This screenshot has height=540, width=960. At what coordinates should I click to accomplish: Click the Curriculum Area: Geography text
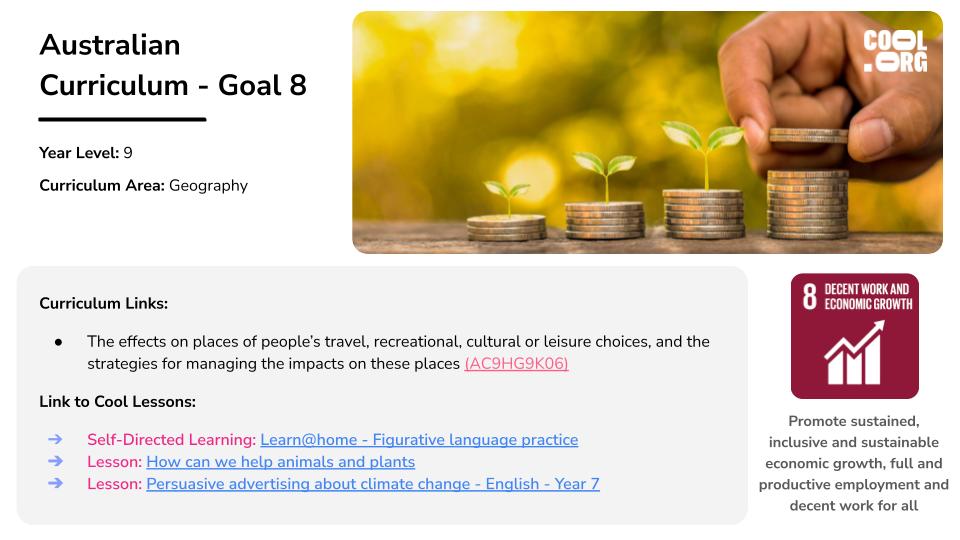tap(143, 186)
